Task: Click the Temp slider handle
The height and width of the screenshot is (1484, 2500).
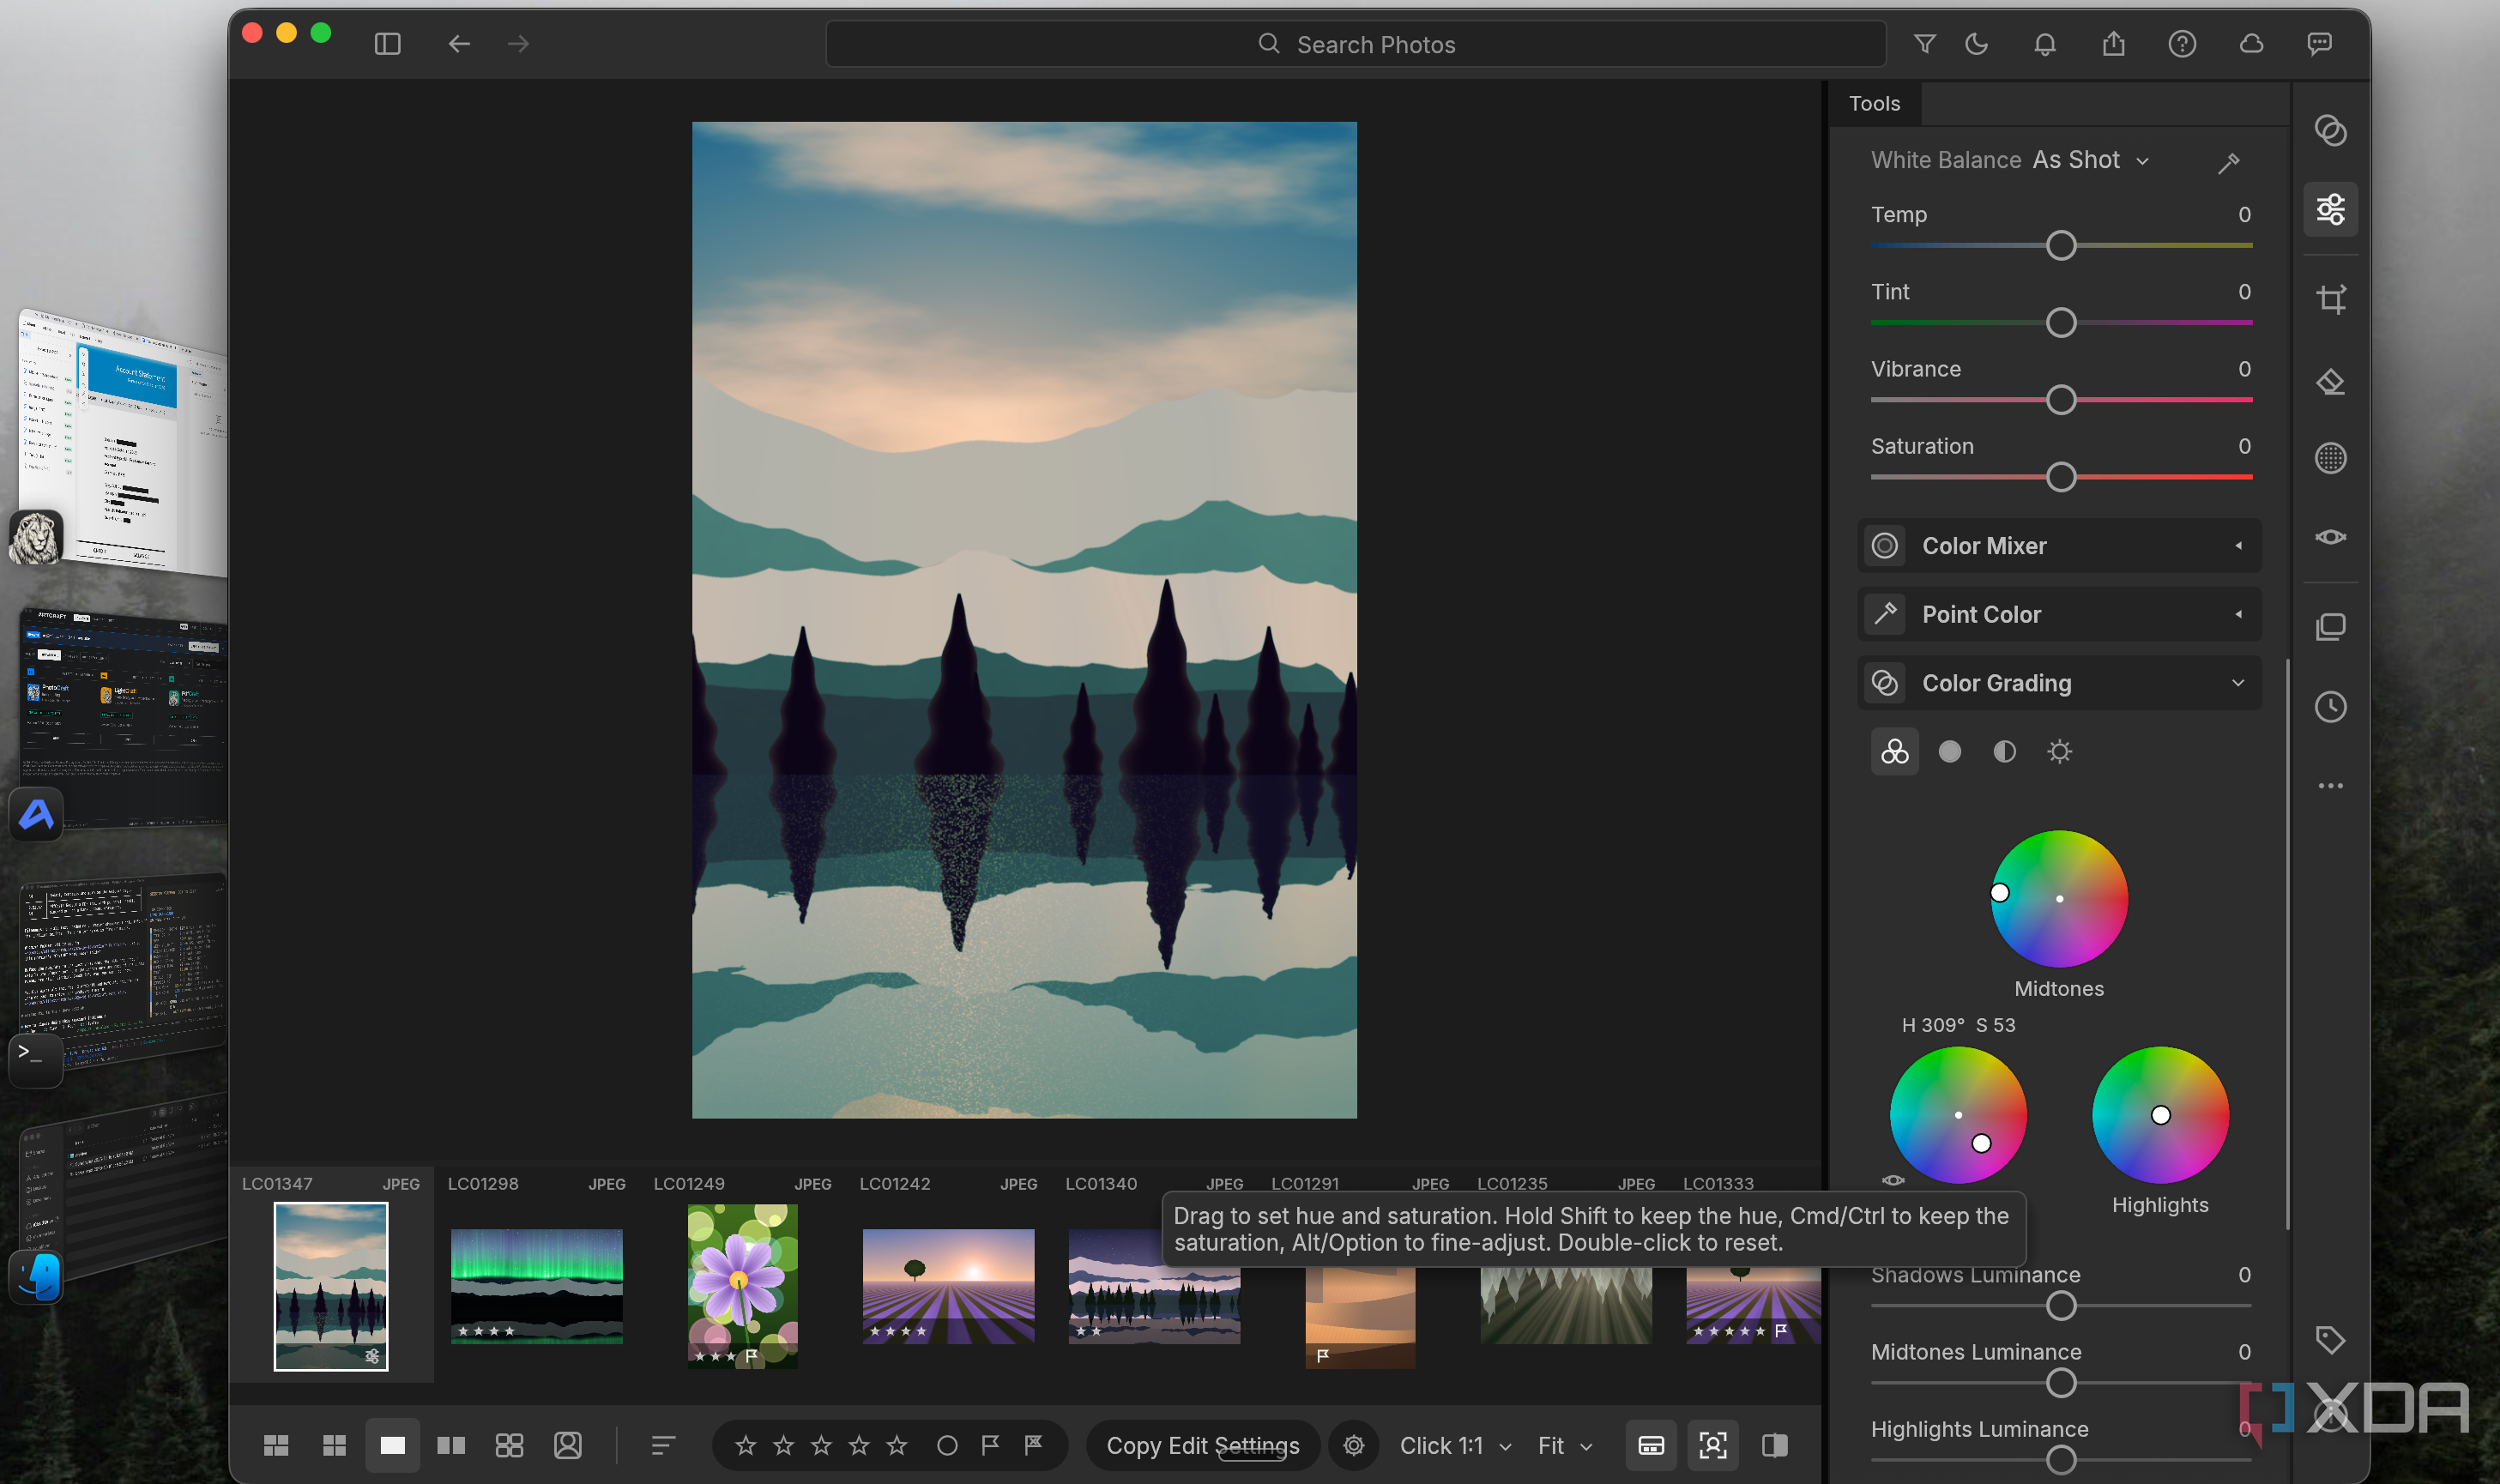Action: tap(2061, 246)
